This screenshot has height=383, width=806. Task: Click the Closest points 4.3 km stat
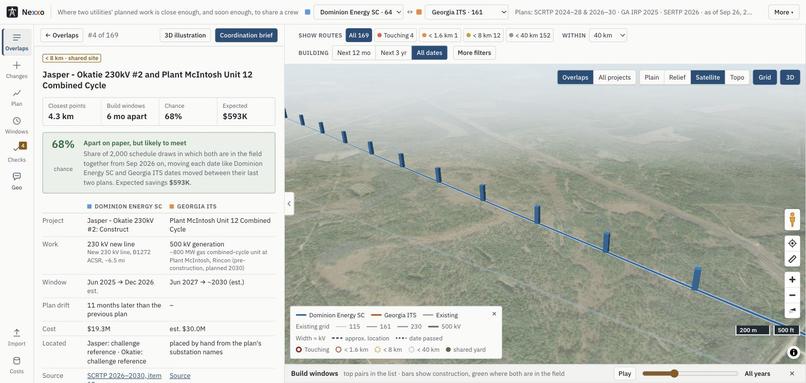click(x=71, y=112)
